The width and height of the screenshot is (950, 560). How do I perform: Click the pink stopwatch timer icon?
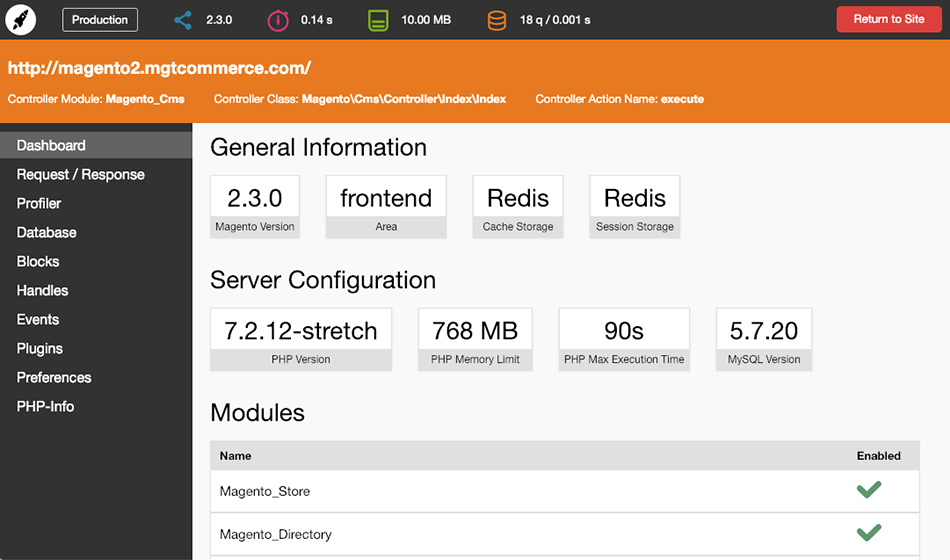[278, 20]
